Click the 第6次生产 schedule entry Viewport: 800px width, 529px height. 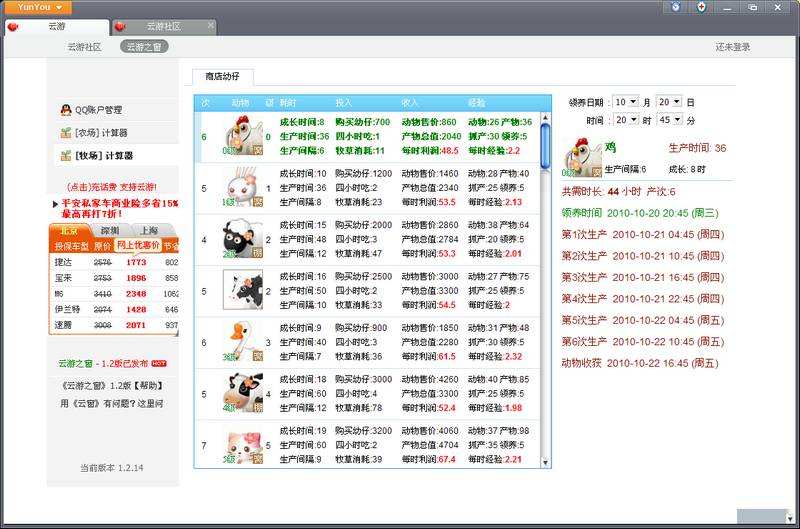pyautogui.click(x=642, y=342)
